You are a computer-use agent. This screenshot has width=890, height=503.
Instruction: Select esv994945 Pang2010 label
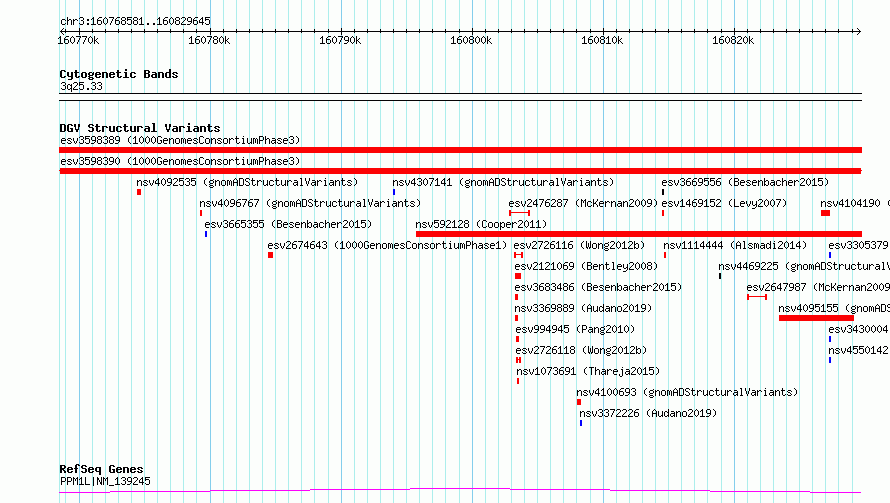point(575,329)
